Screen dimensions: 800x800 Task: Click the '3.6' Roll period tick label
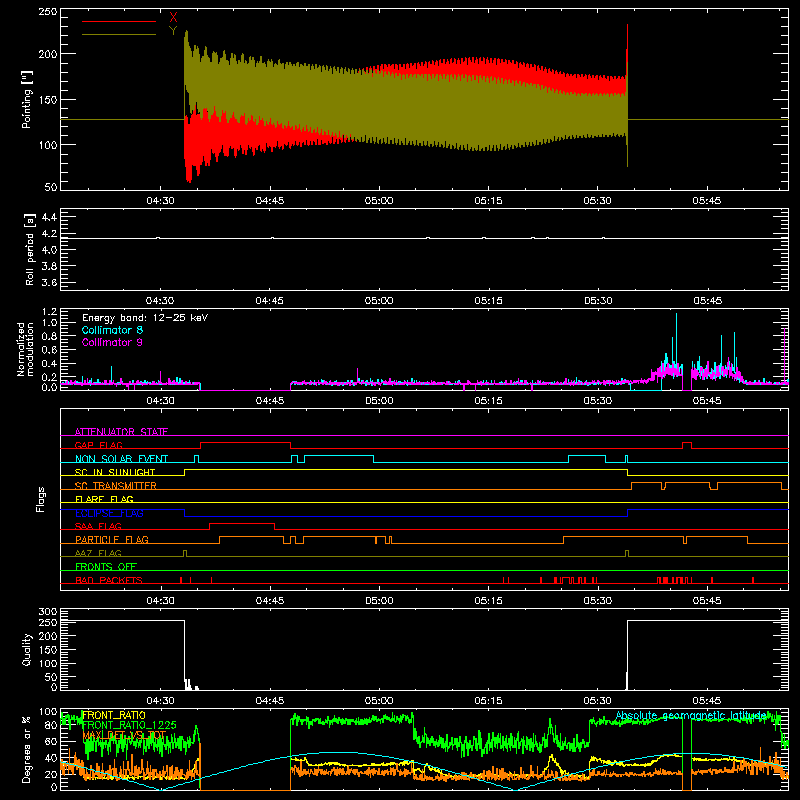pyautogui.click(x=49, y=282)
